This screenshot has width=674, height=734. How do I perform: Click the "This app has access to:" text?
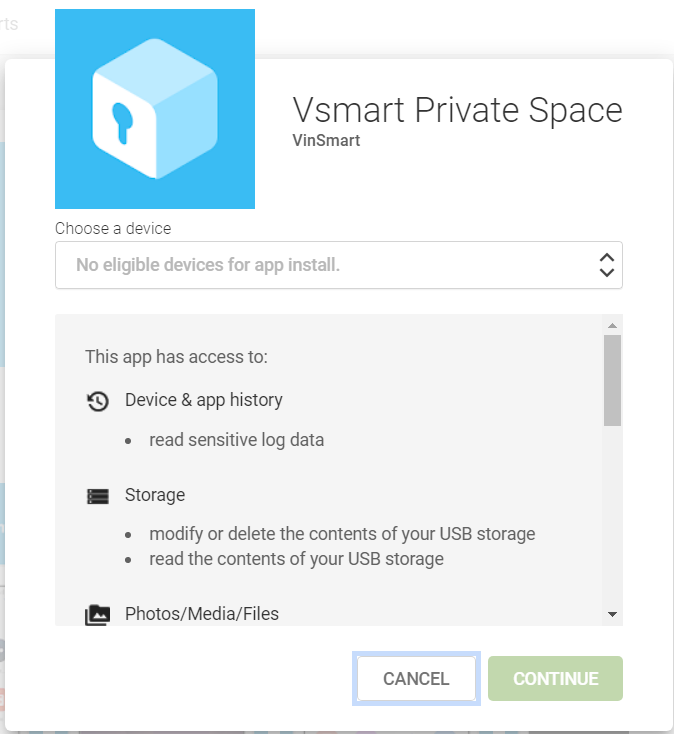pyautogui.click(x=176, y=356)
